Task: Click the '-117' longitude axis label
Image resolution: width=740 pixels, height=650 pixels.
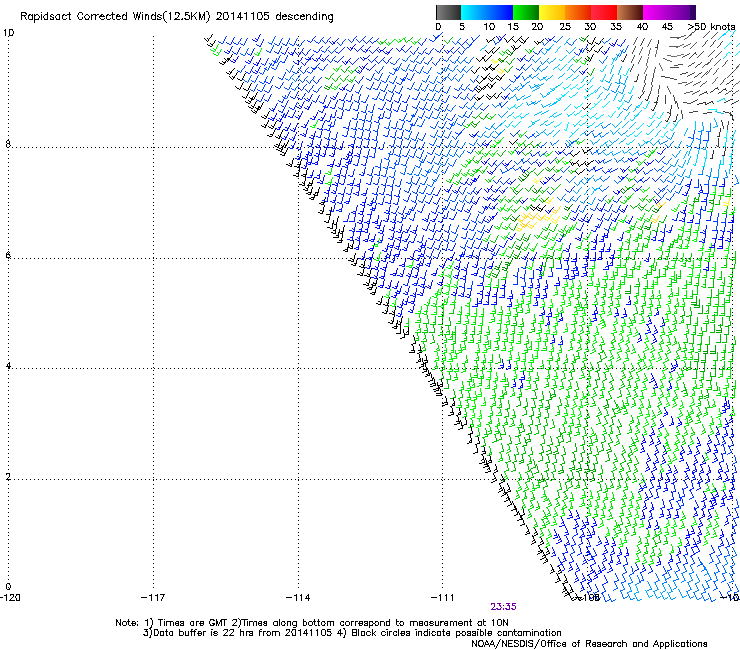Action: (153, 598)
